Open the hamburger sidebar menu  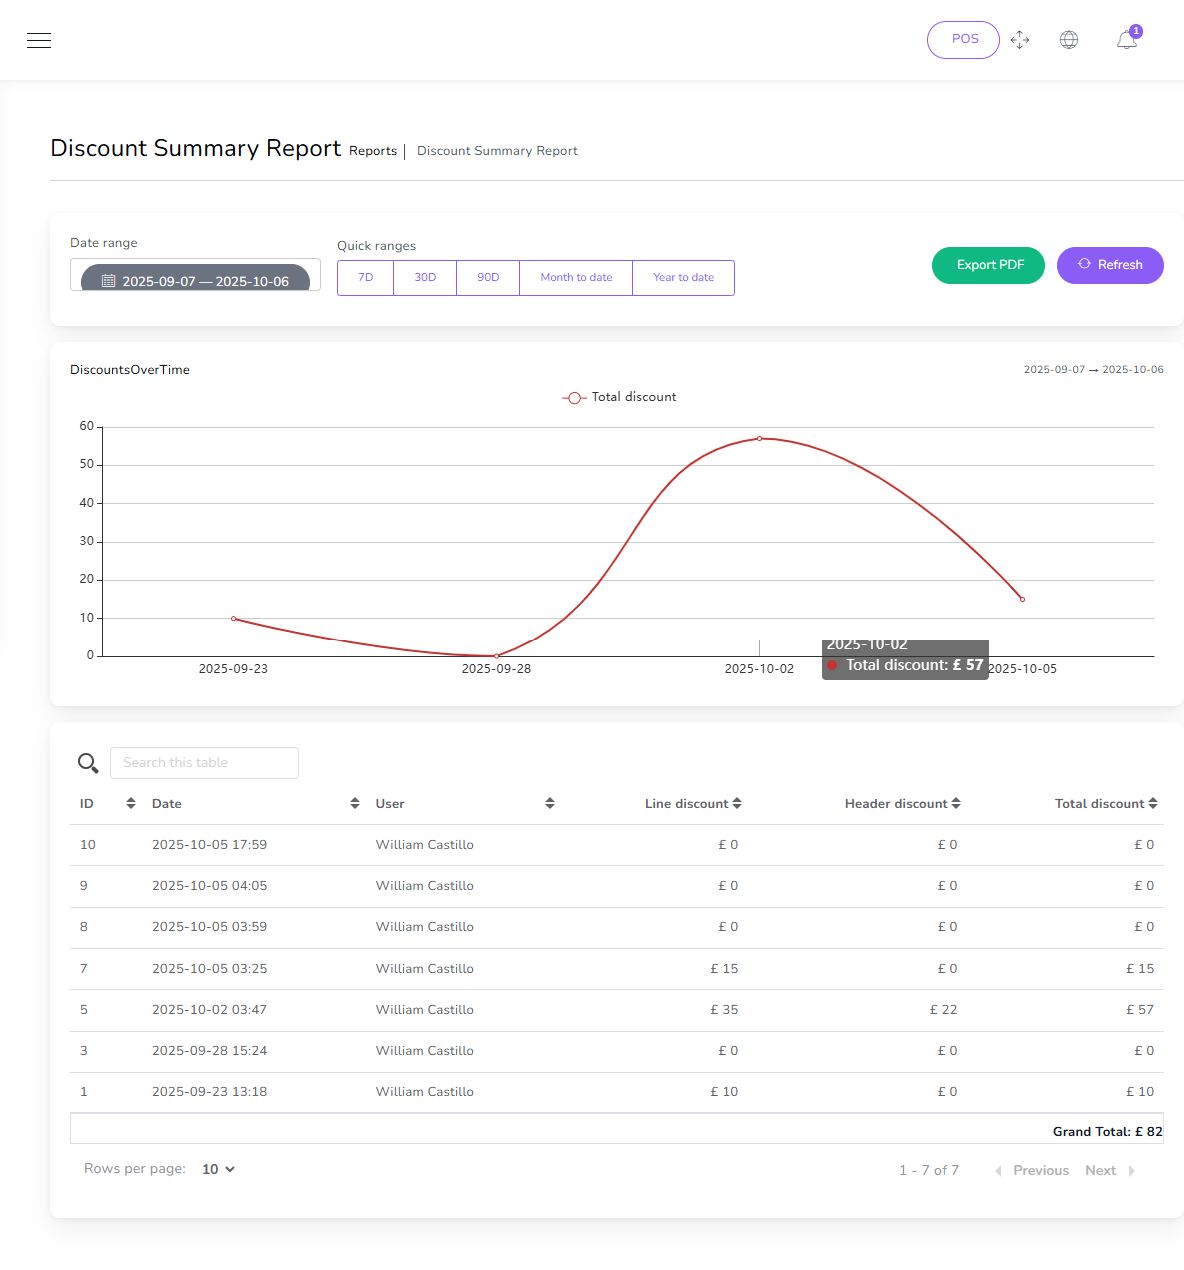(39, 40)
